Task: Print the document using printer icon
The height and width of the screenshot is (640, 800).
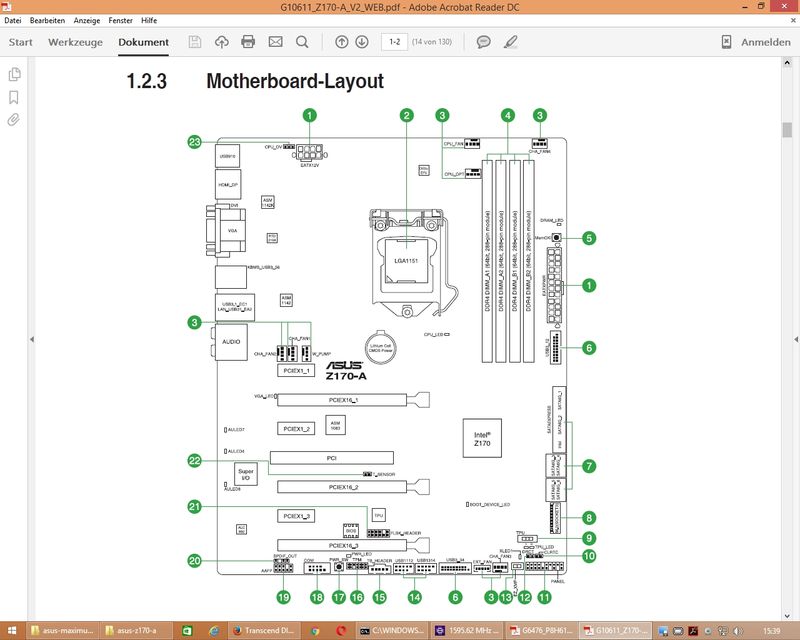Action: [248, 42]
